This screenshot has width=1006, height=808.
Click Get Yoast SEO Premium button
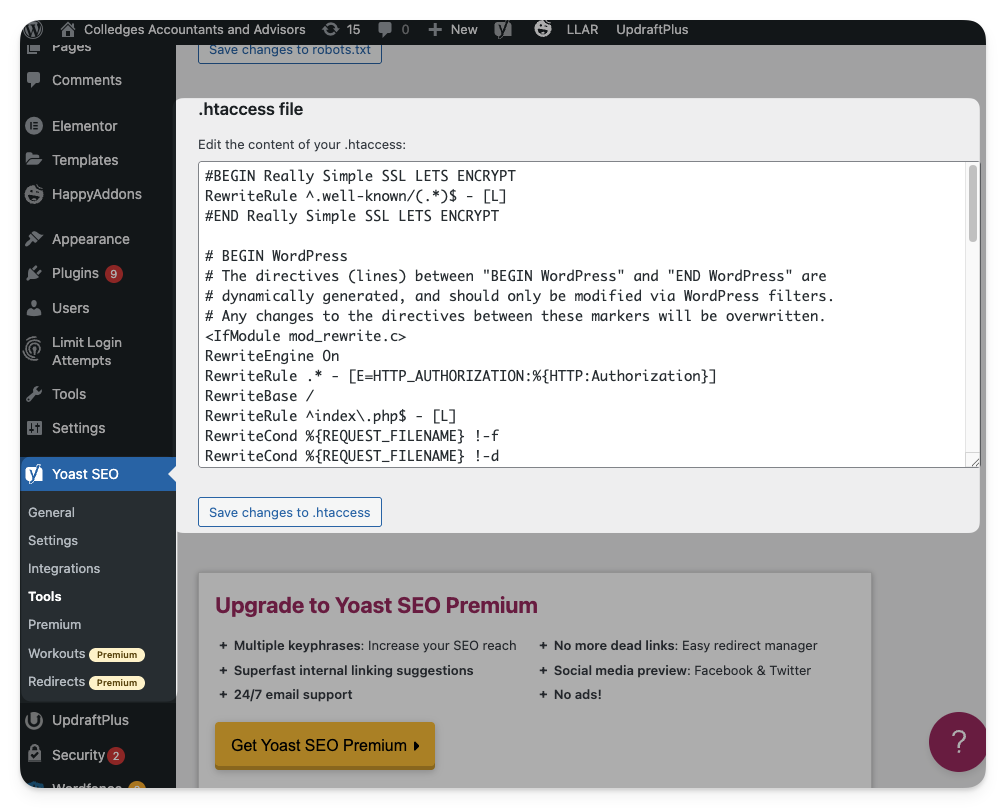pos(325,745)
